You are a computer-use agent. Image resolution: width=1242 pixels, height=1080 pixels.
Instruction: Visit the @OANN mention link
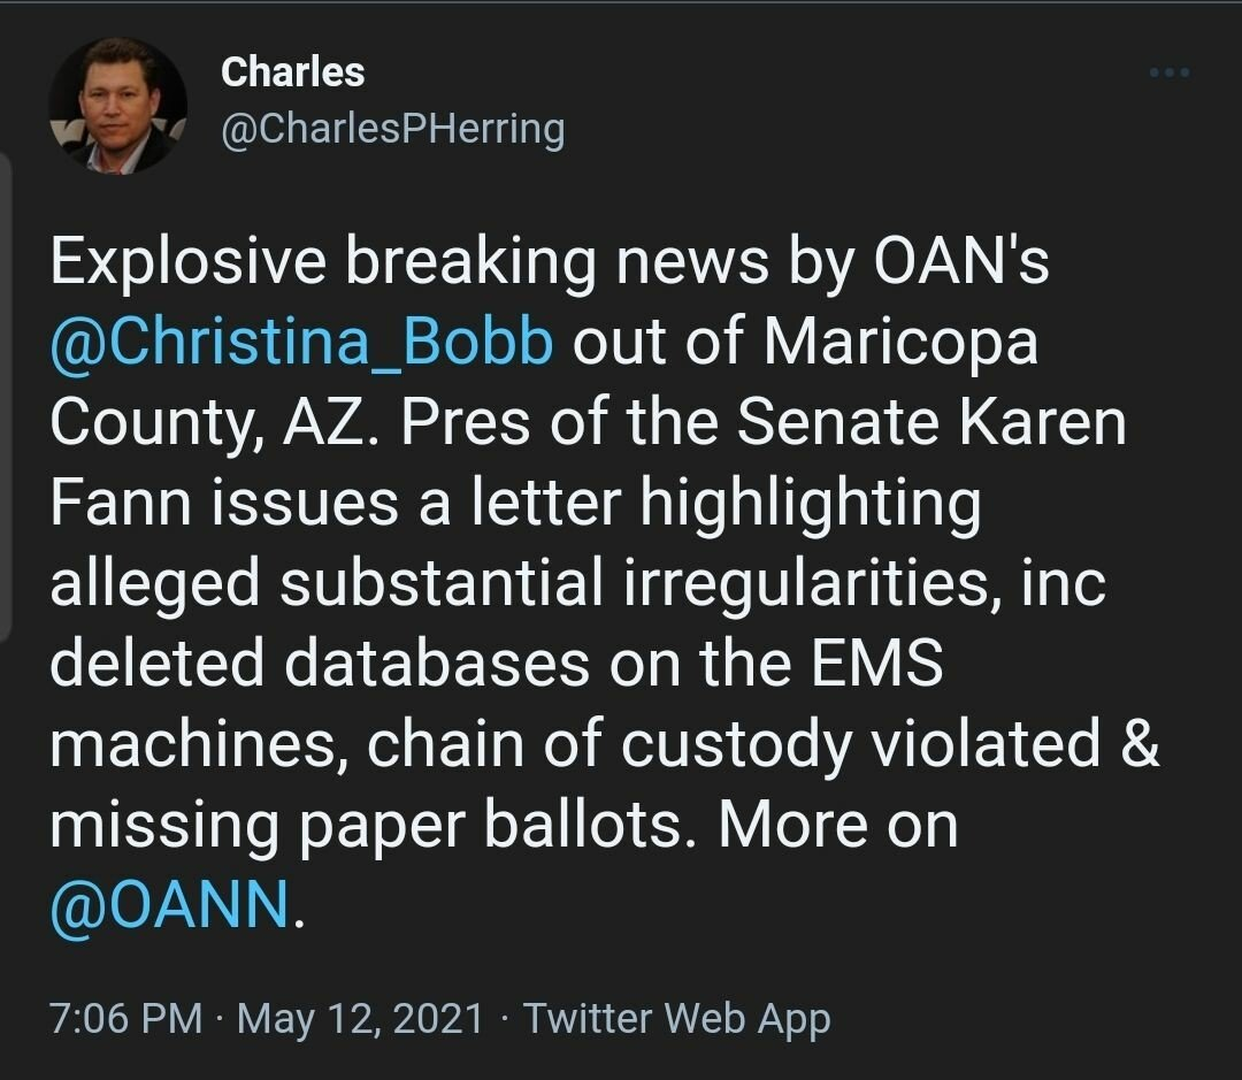point(170,904)
